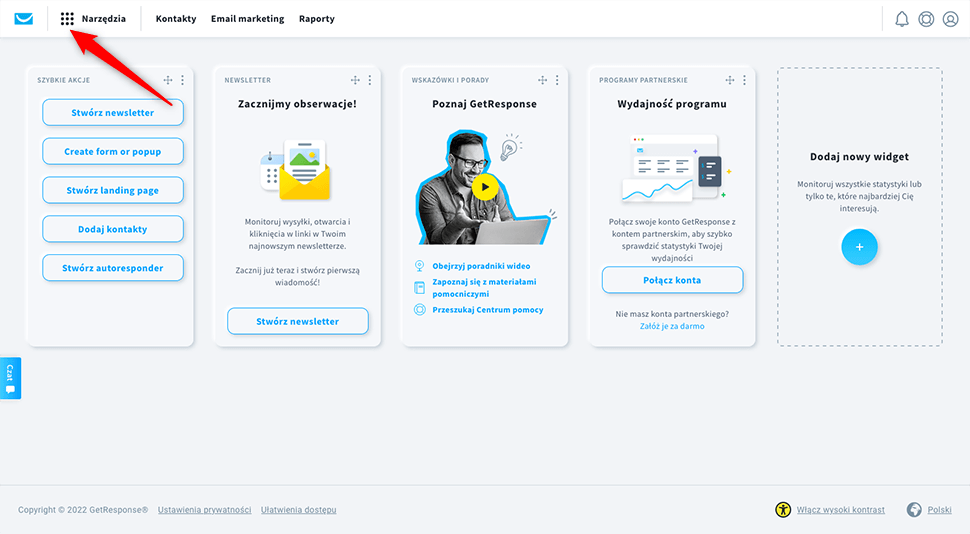Toggle Włącz wysoki kontrast link

click(x=841, y=510)
